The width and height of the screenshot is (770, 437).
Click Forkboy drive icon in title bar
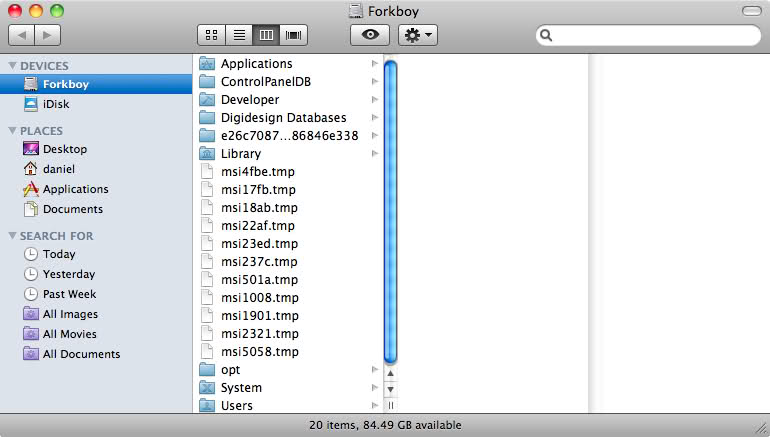pyautogui.click(x=356, y=11)
